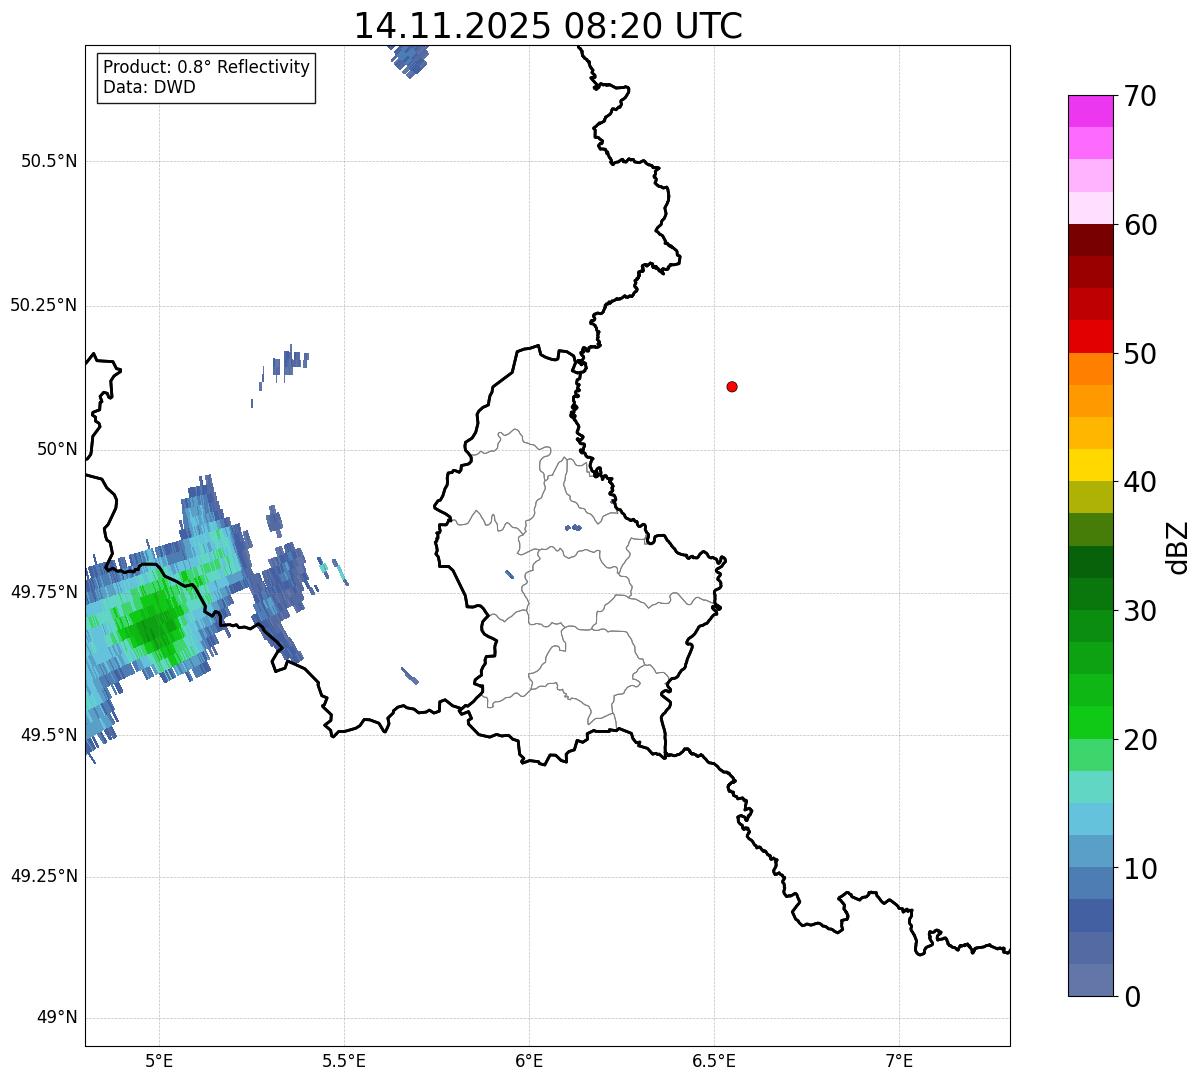Pick the darkest green colorbar swatch near 34 dBZ
1202x1081 pixels.
(1090, 562)
